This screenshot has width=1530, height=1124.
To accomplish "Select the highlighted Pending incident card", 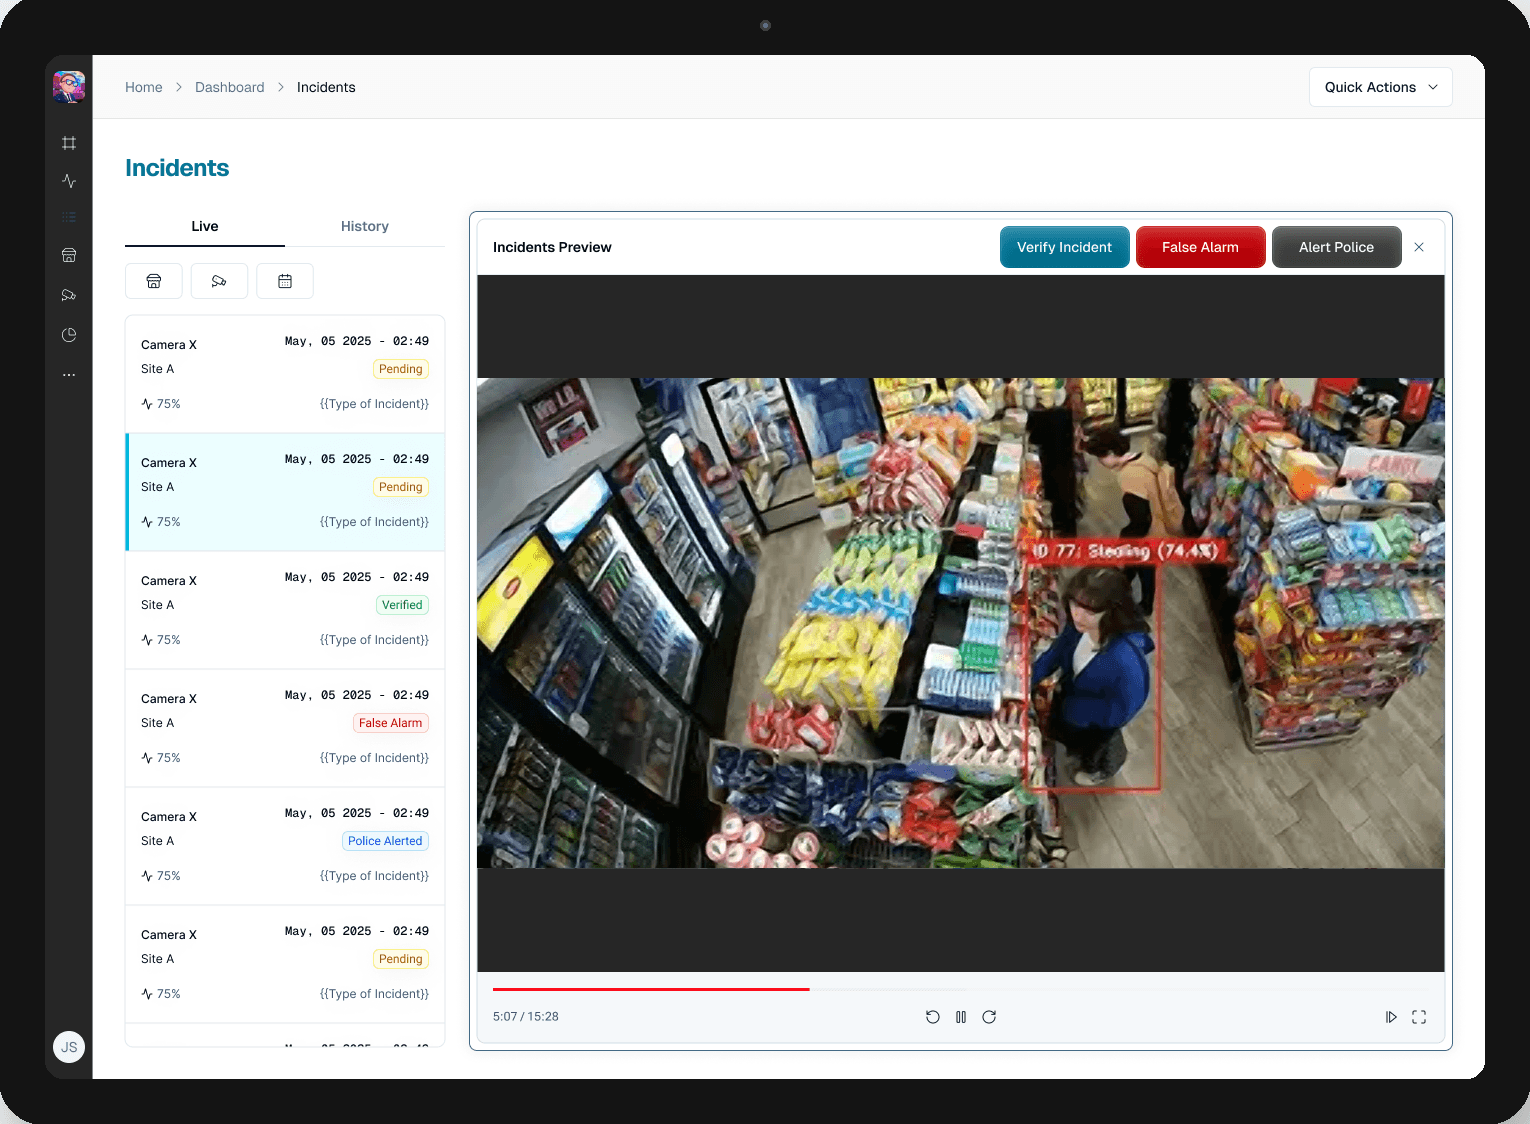I will pos(285,492).
